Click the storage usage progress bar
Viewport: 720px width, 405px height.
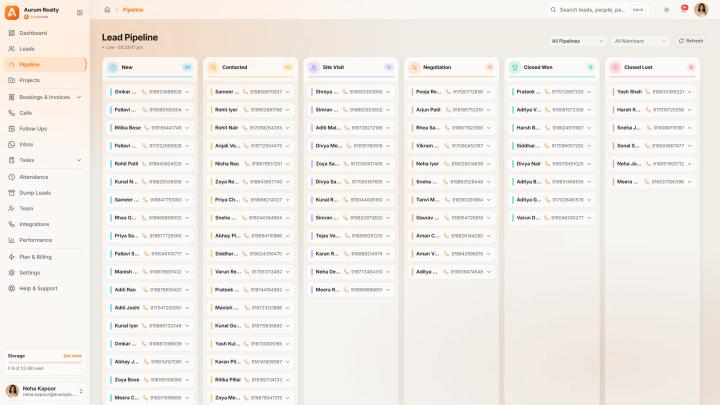(45, 362)
